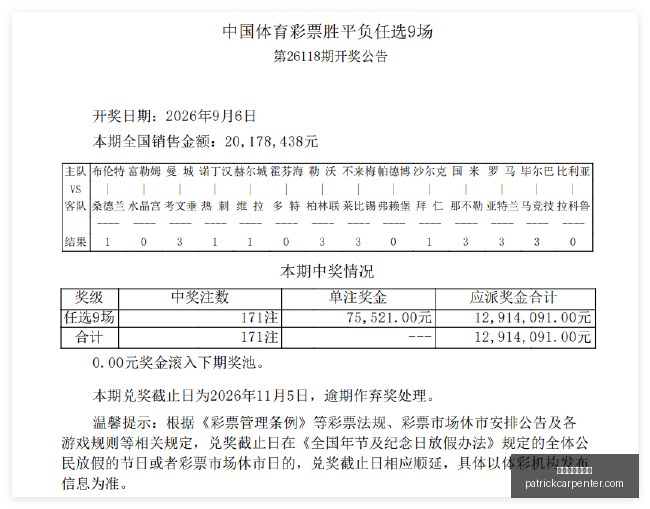Click the 奖级 column header

pyautogui.click(x=89, y=297)
